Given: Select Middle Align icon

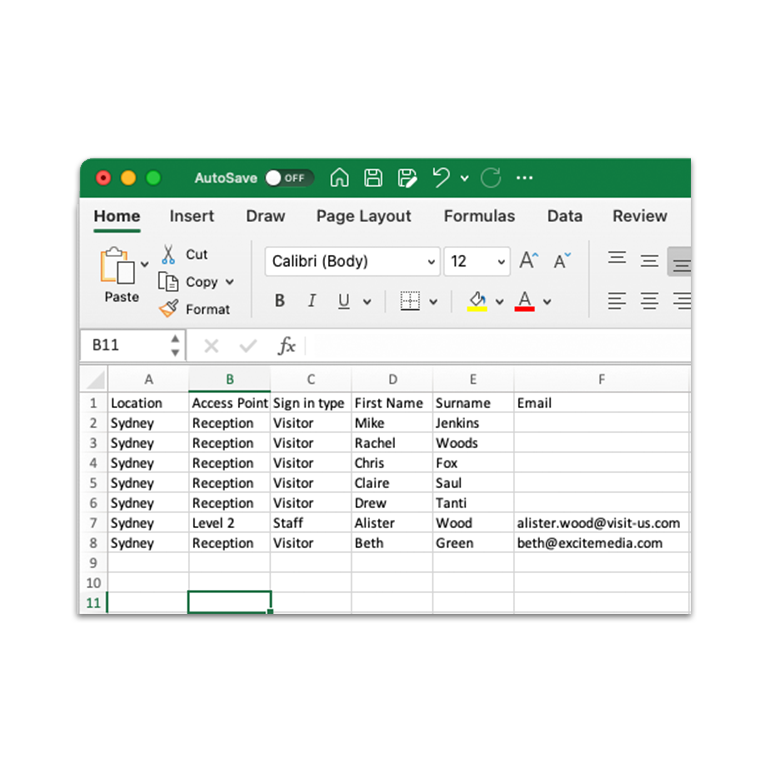Looking at the screenshot, I should click(649, 260).
